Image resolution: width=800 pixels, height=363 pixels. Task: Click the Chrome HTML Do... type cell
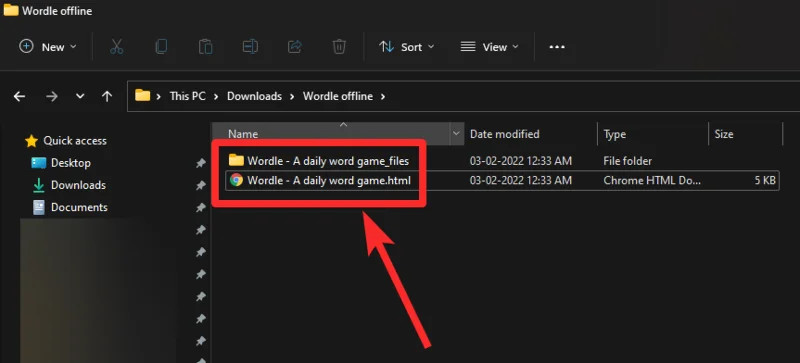[653, 180]
